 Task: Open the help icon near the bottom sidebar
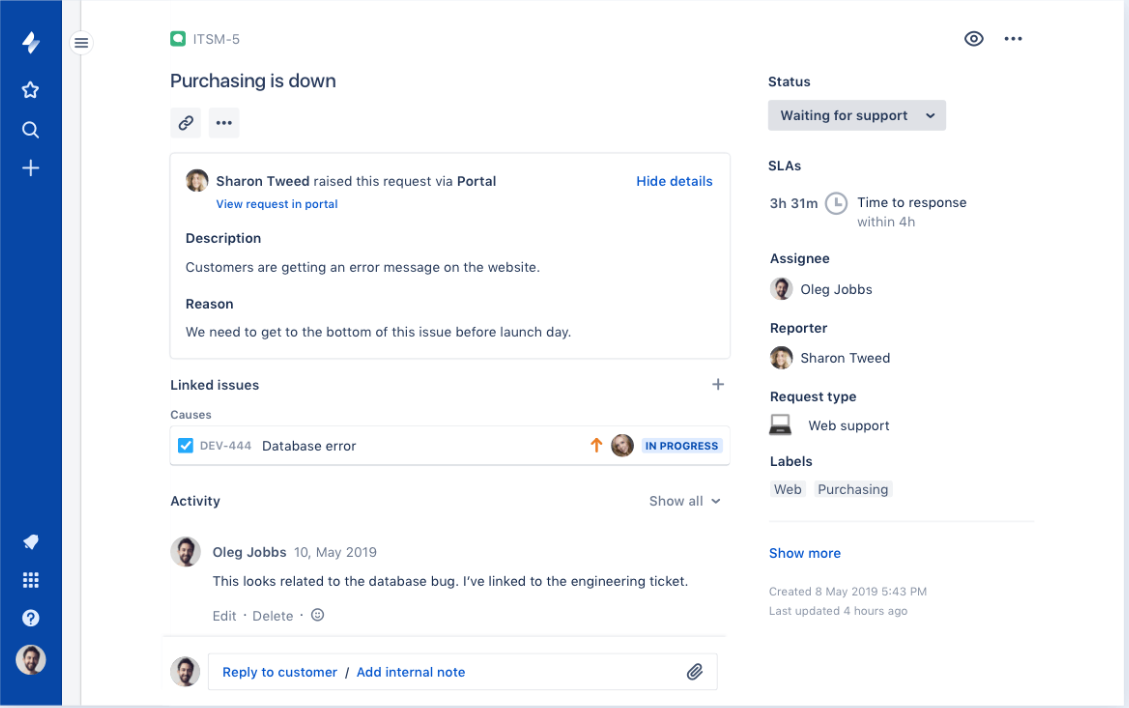click(x=30, y=617)
